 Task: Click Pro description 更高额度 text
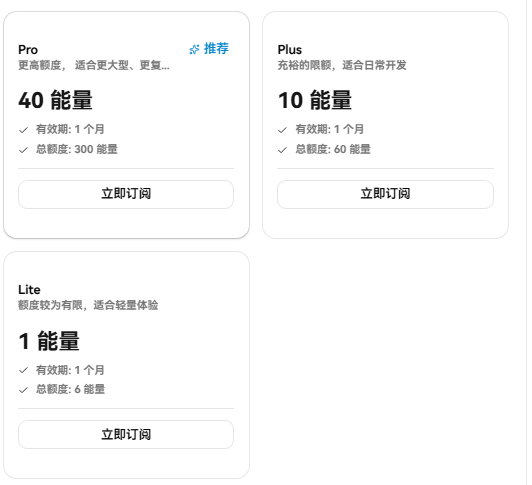coord(94,65)
